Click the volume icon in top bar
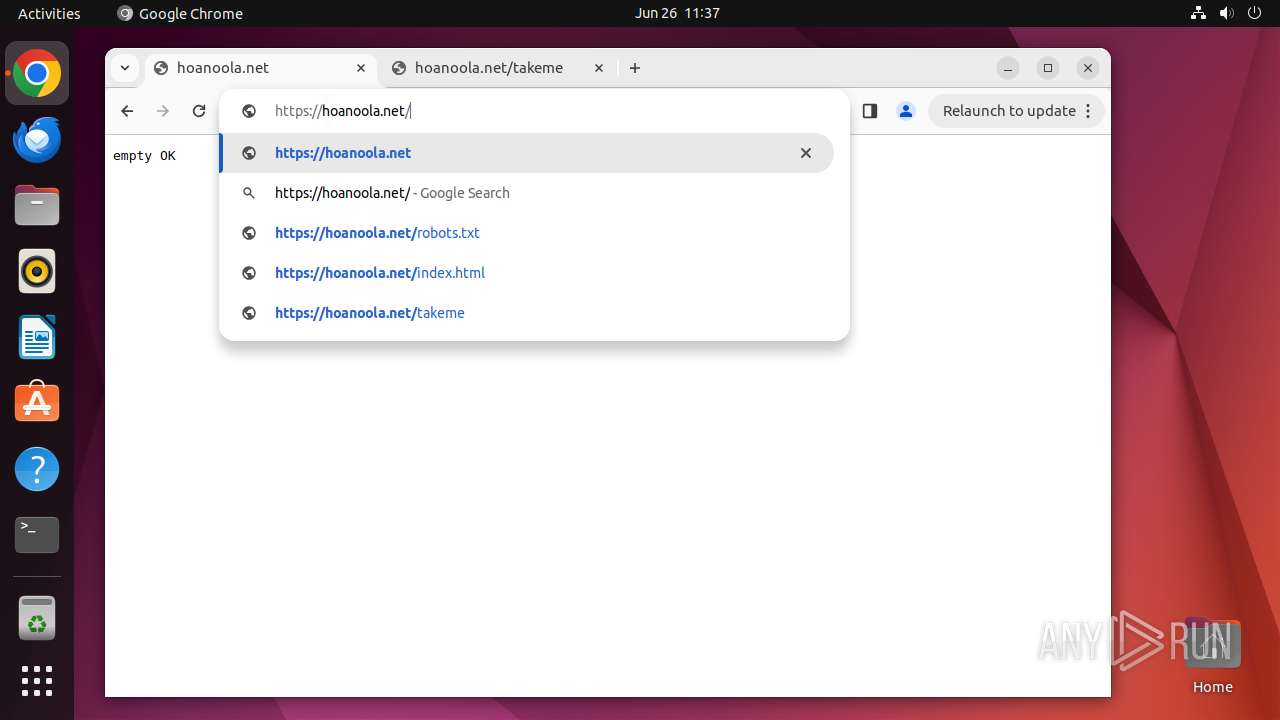This screenshot has height=720, width=1280. coord(1226,13)
